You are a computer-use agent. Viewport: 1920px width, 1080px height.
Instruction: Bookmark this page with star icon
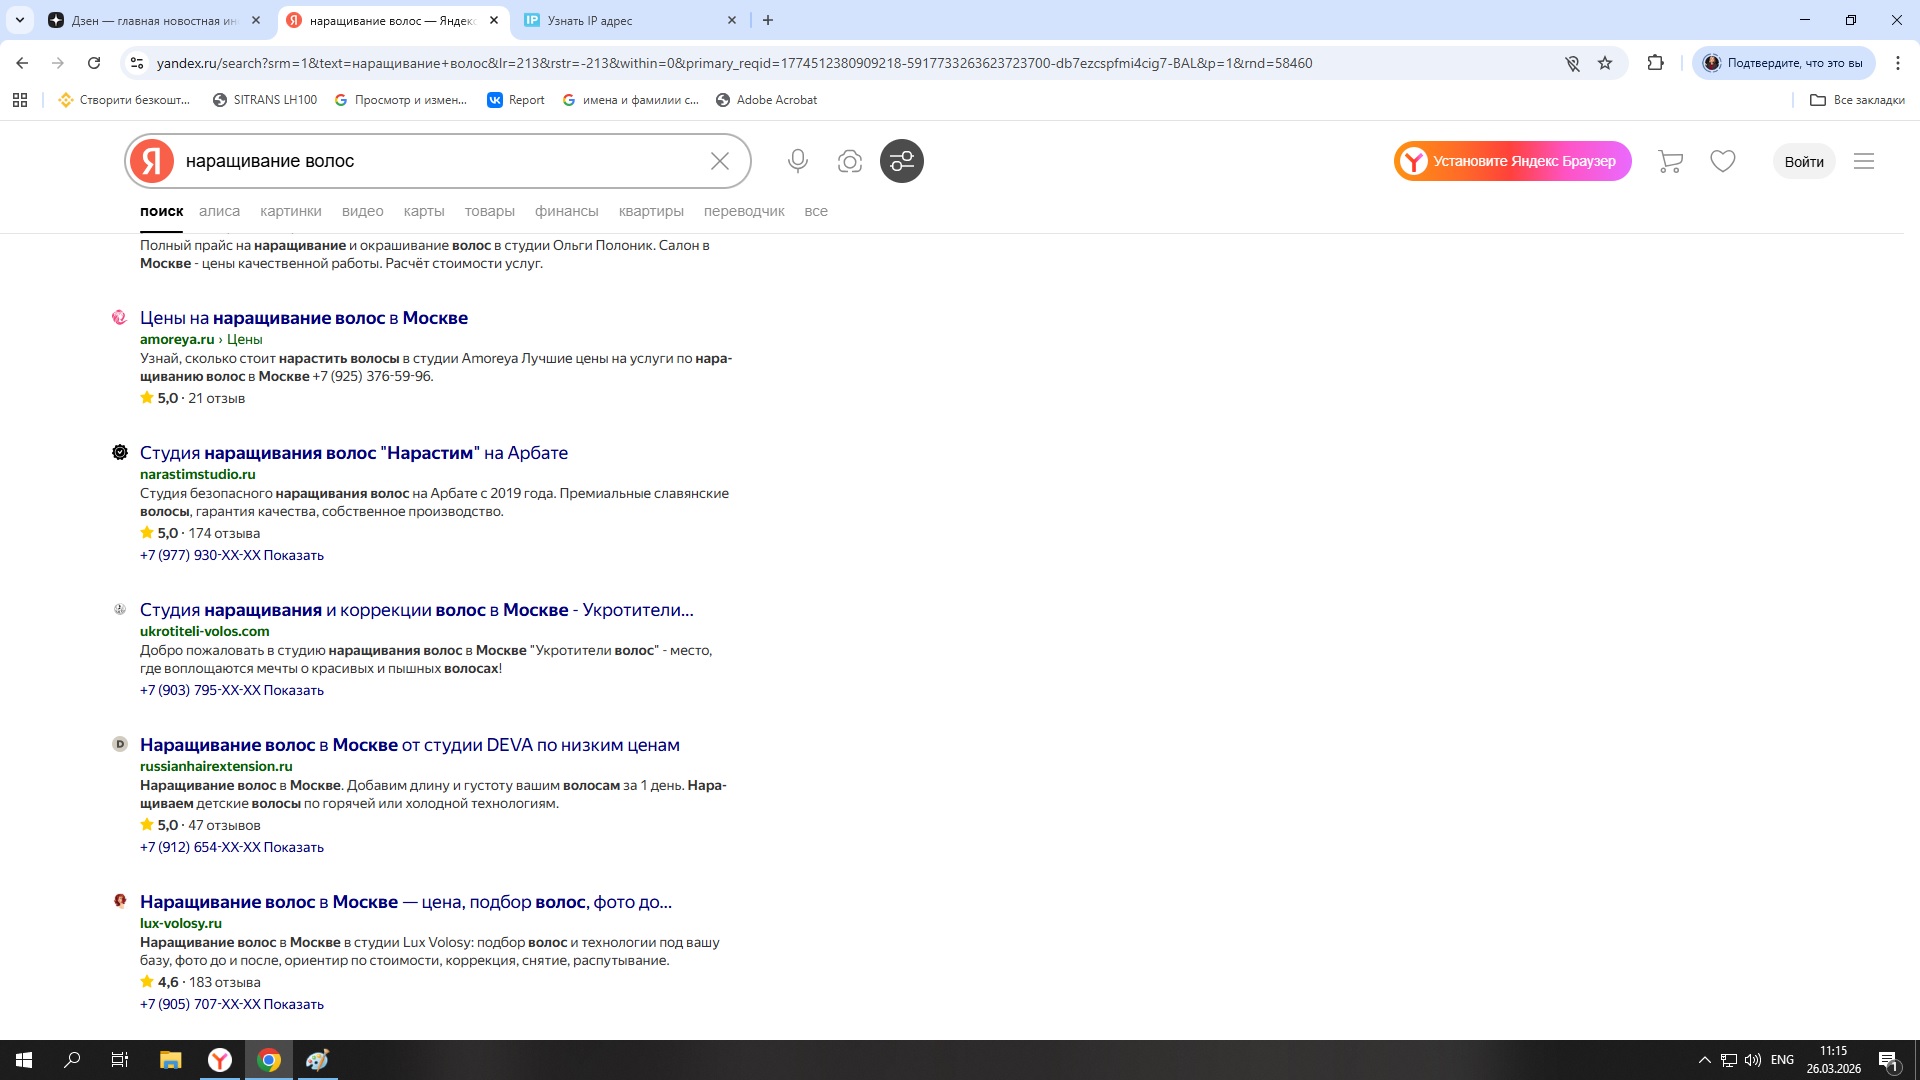[x=1605, y=63]
